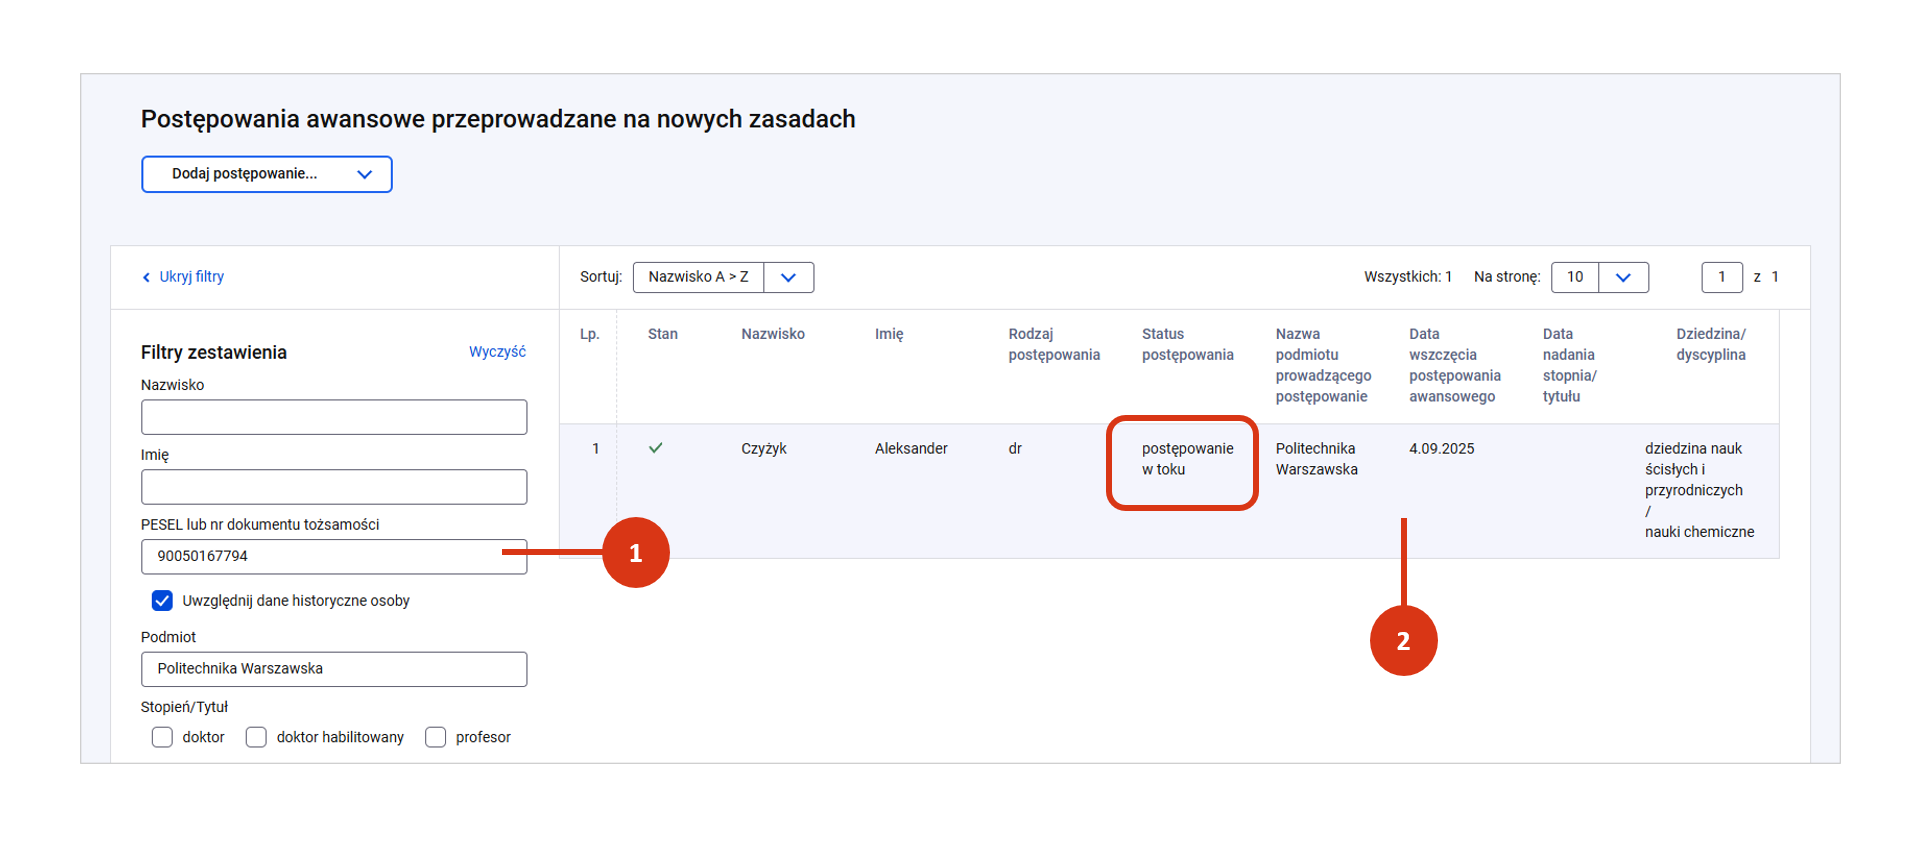Focus the Nazwisko filter input
This screenshot has width=1917, height=858.
pyautogui.click(x=334, y=417)
